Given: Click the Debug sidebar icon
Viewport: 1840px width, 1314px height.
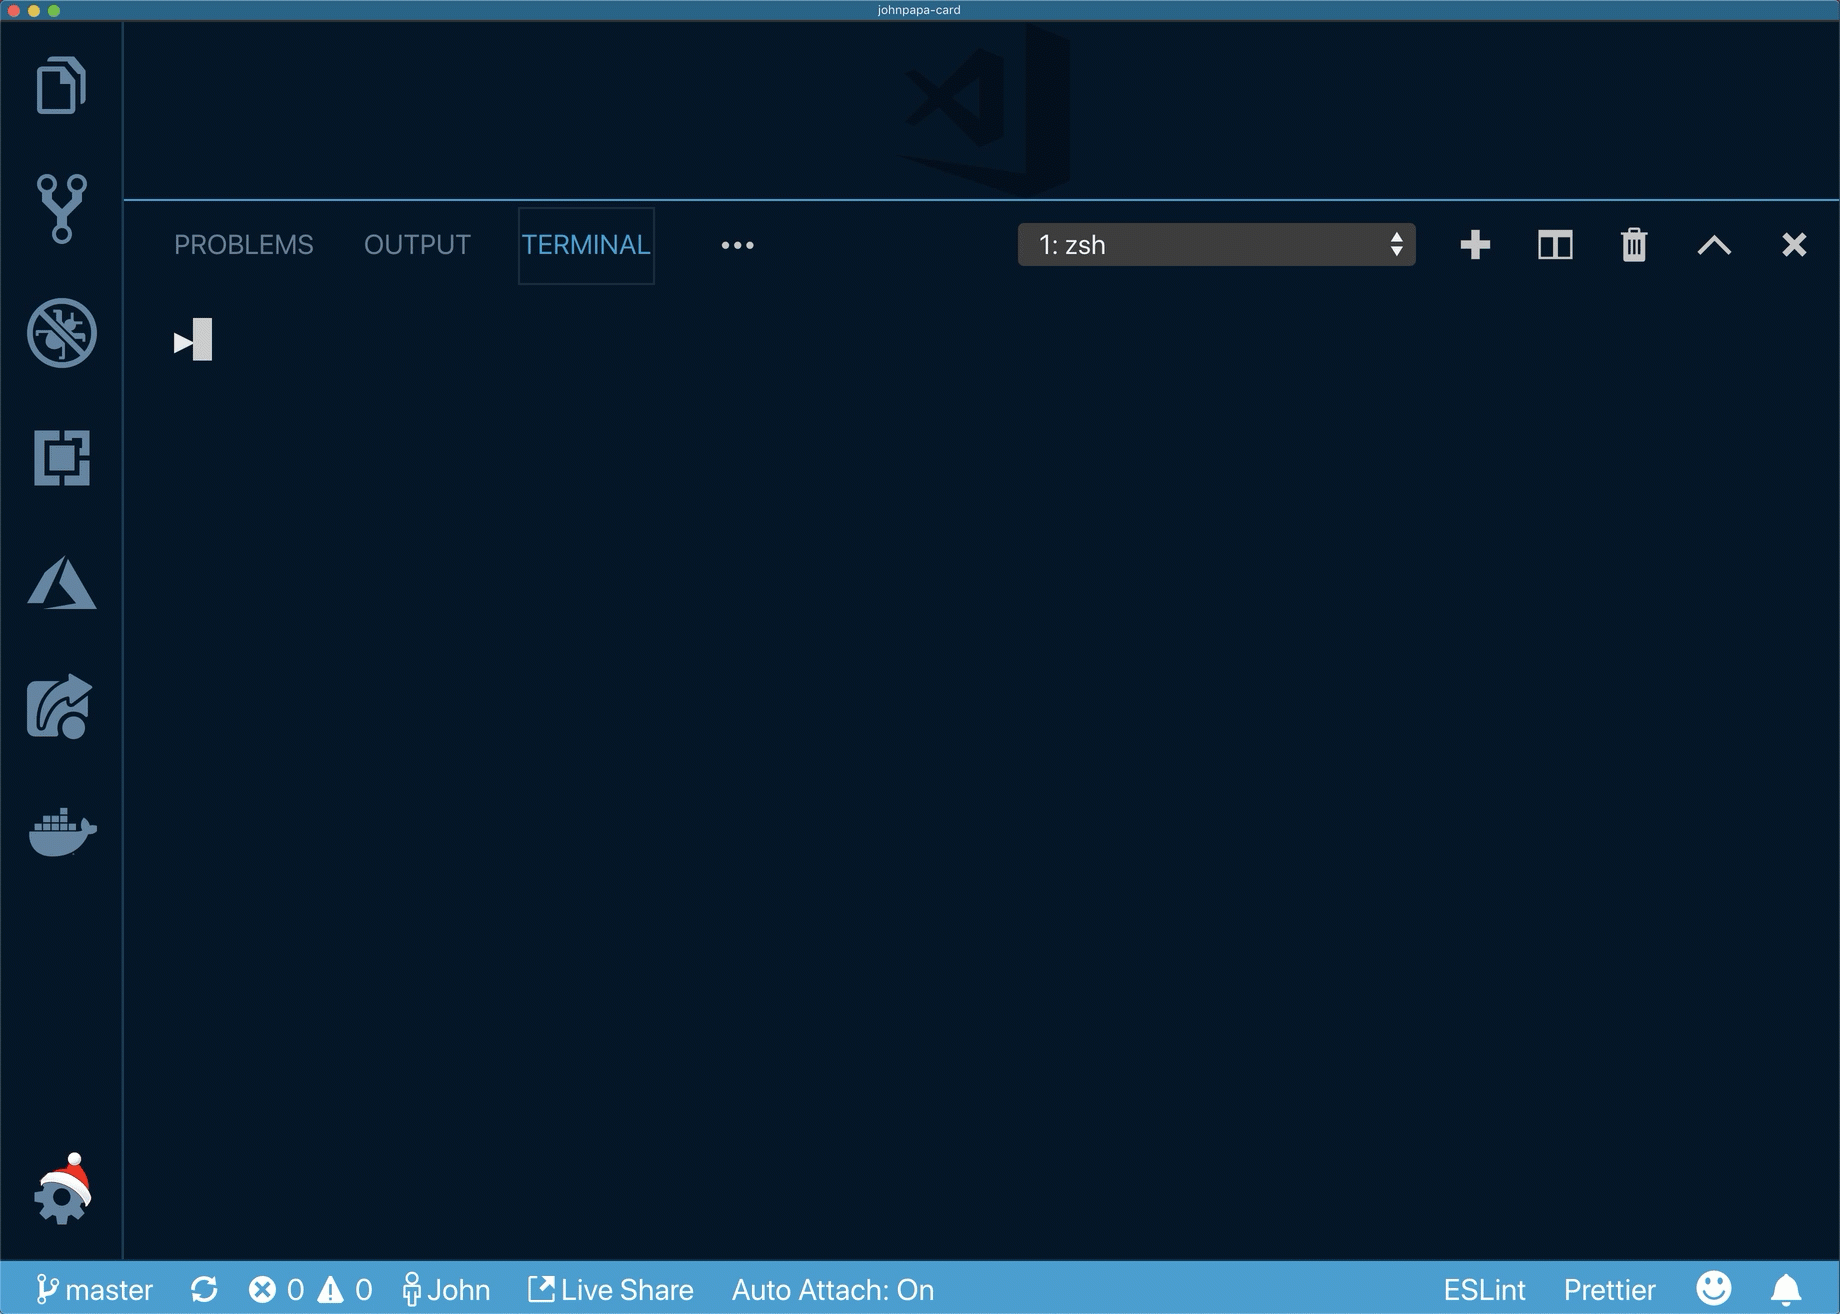Looking at the screenshot, I should click(x=62, y=335).
